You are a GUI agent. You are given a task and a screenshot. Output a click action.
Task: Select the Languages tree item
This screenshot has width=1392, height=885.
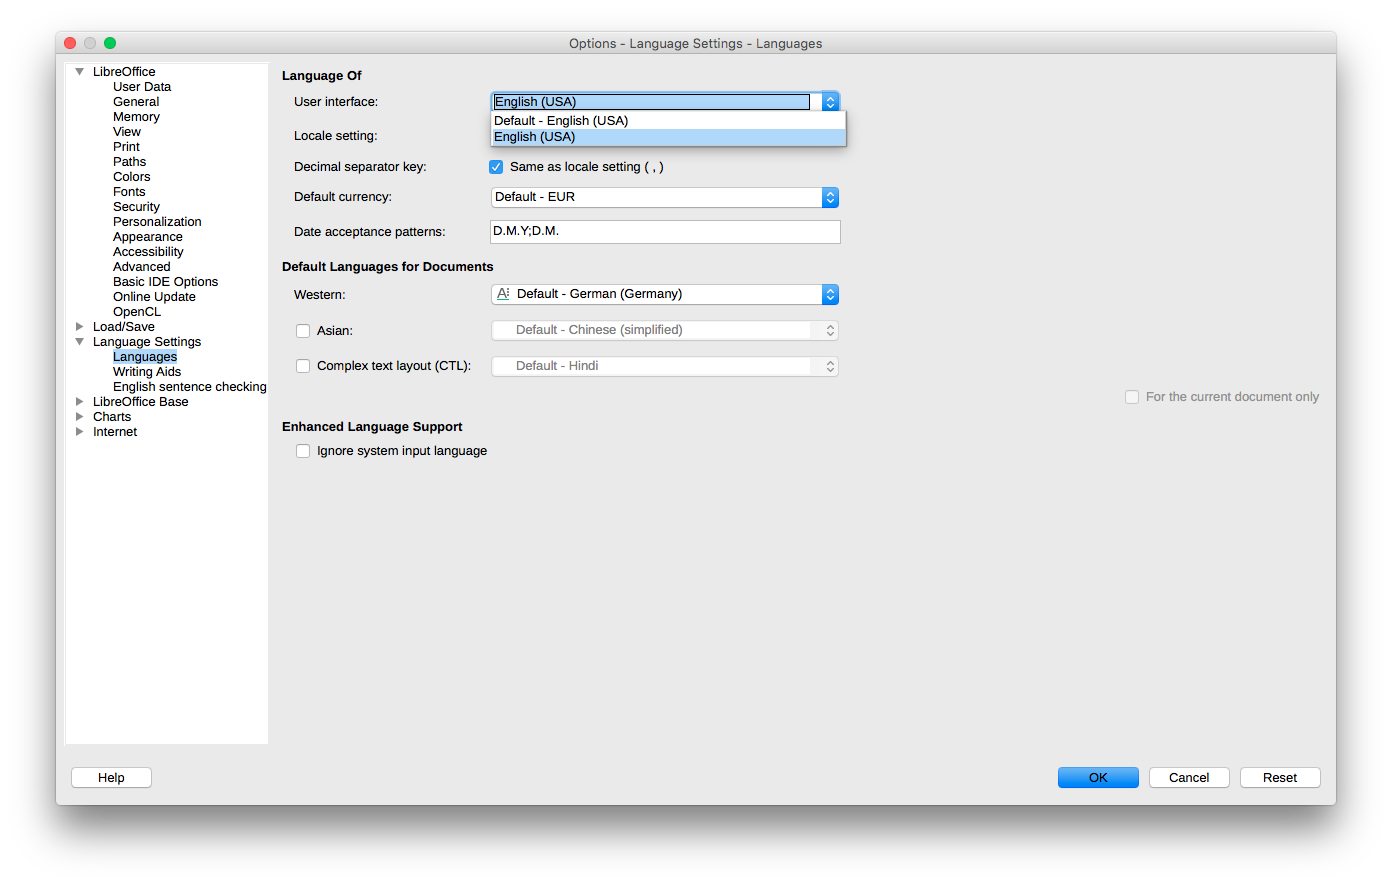click(x=145, y=357)
